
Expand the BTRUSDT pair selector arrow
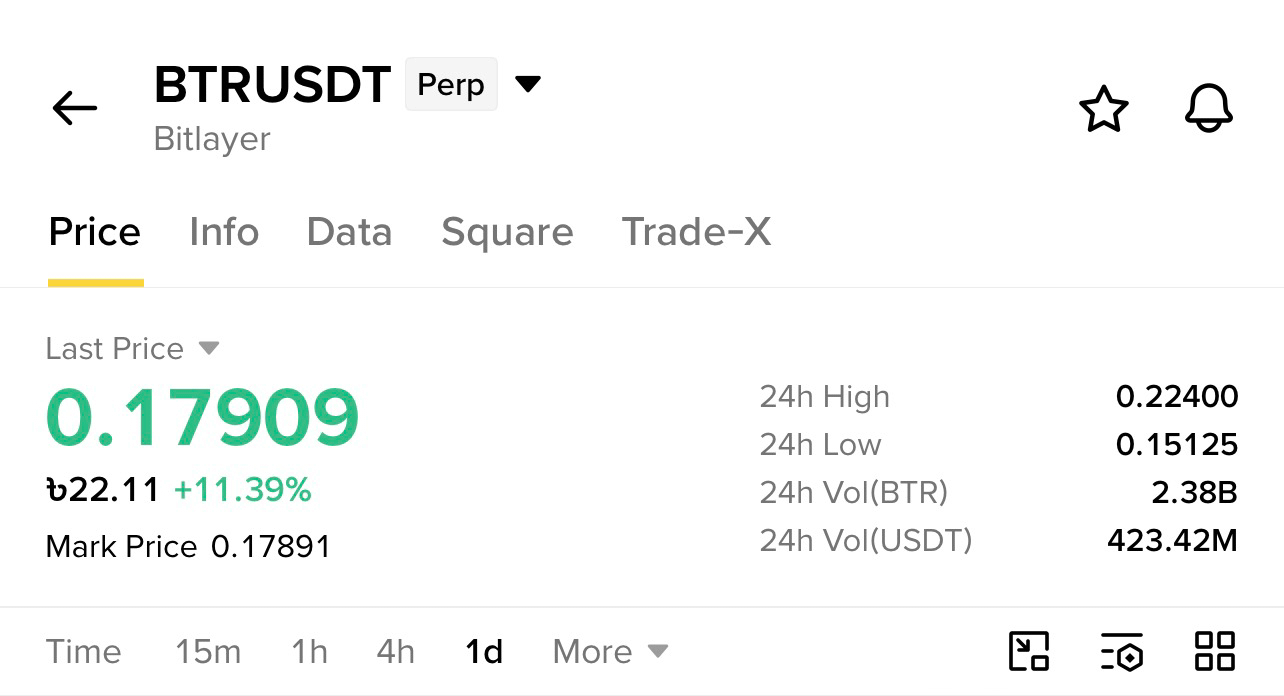(x=528, y=83)
